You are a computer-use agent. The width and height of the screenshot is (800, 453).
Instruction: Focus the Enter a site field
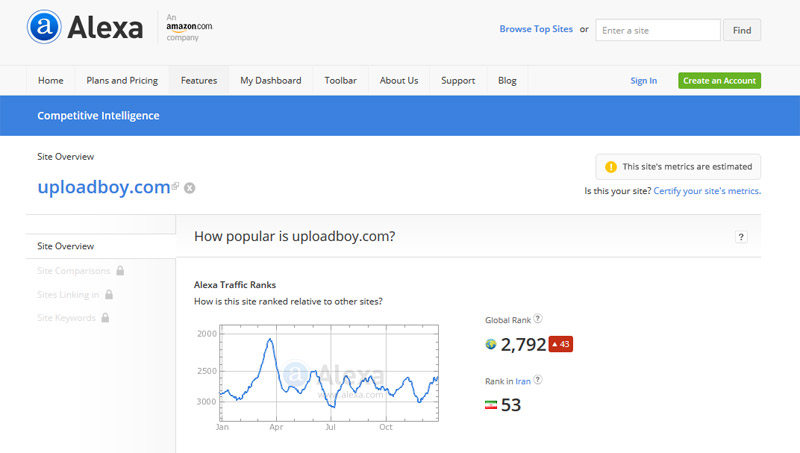(x=658, y=30)
